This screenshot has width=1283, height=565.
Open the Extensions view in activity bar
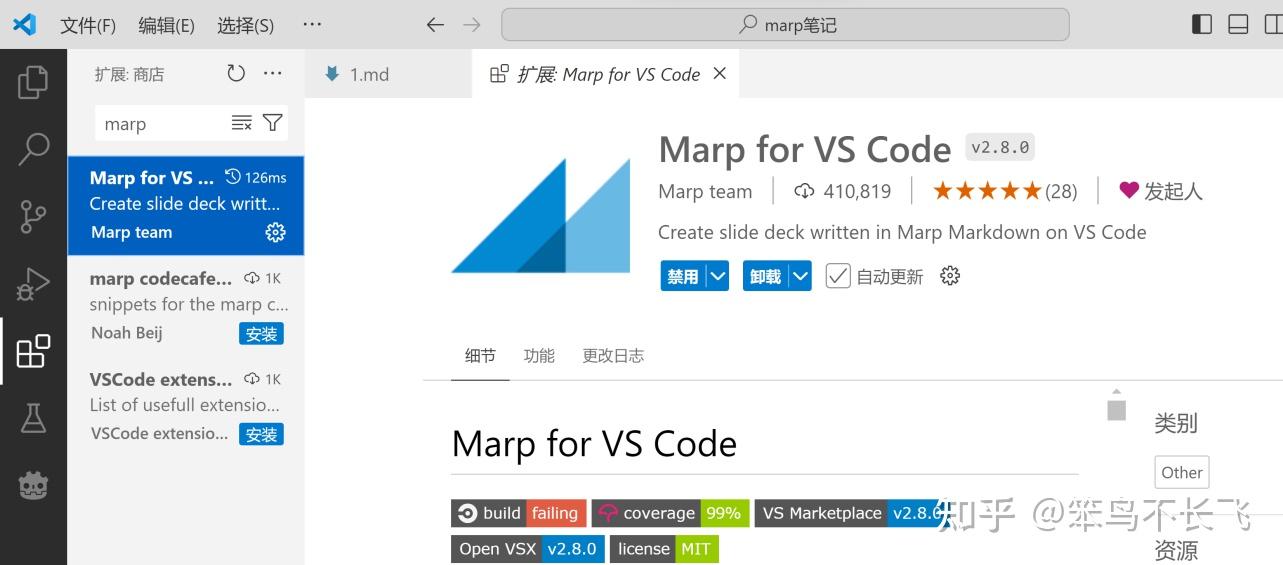tap(33, 351)
